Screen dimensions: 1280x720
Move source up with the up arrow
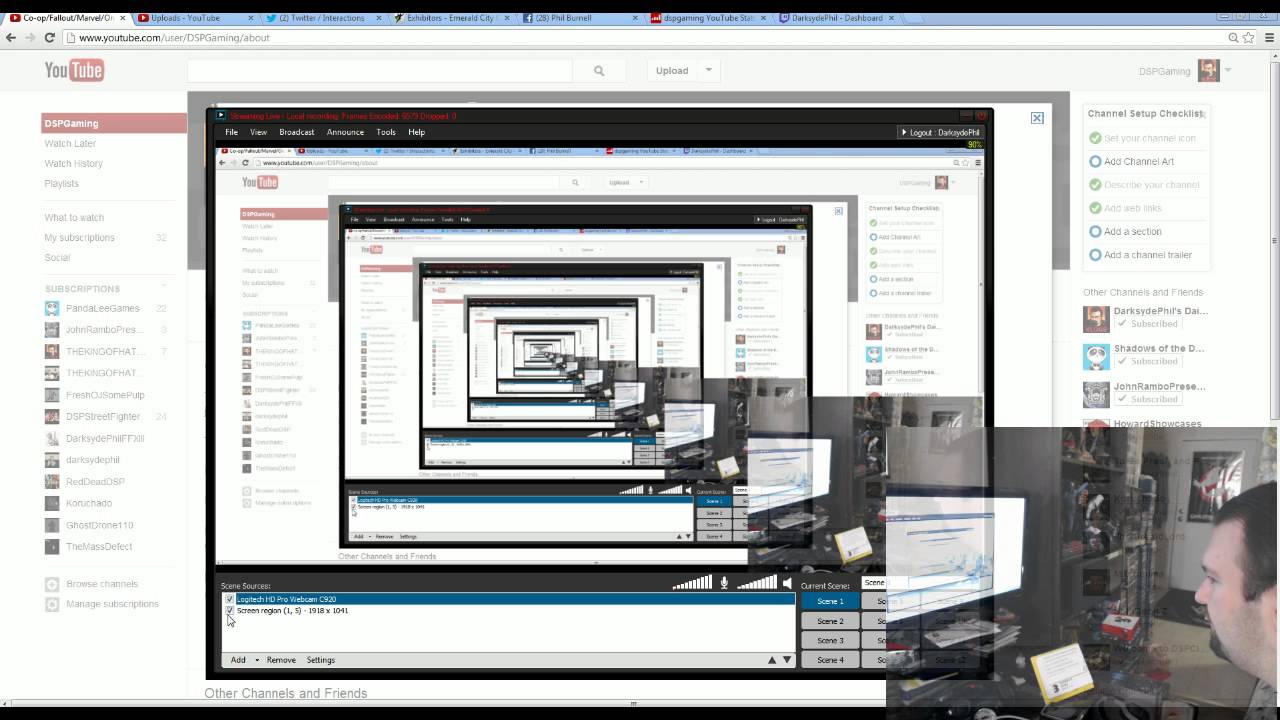click(x=771, y=660)
